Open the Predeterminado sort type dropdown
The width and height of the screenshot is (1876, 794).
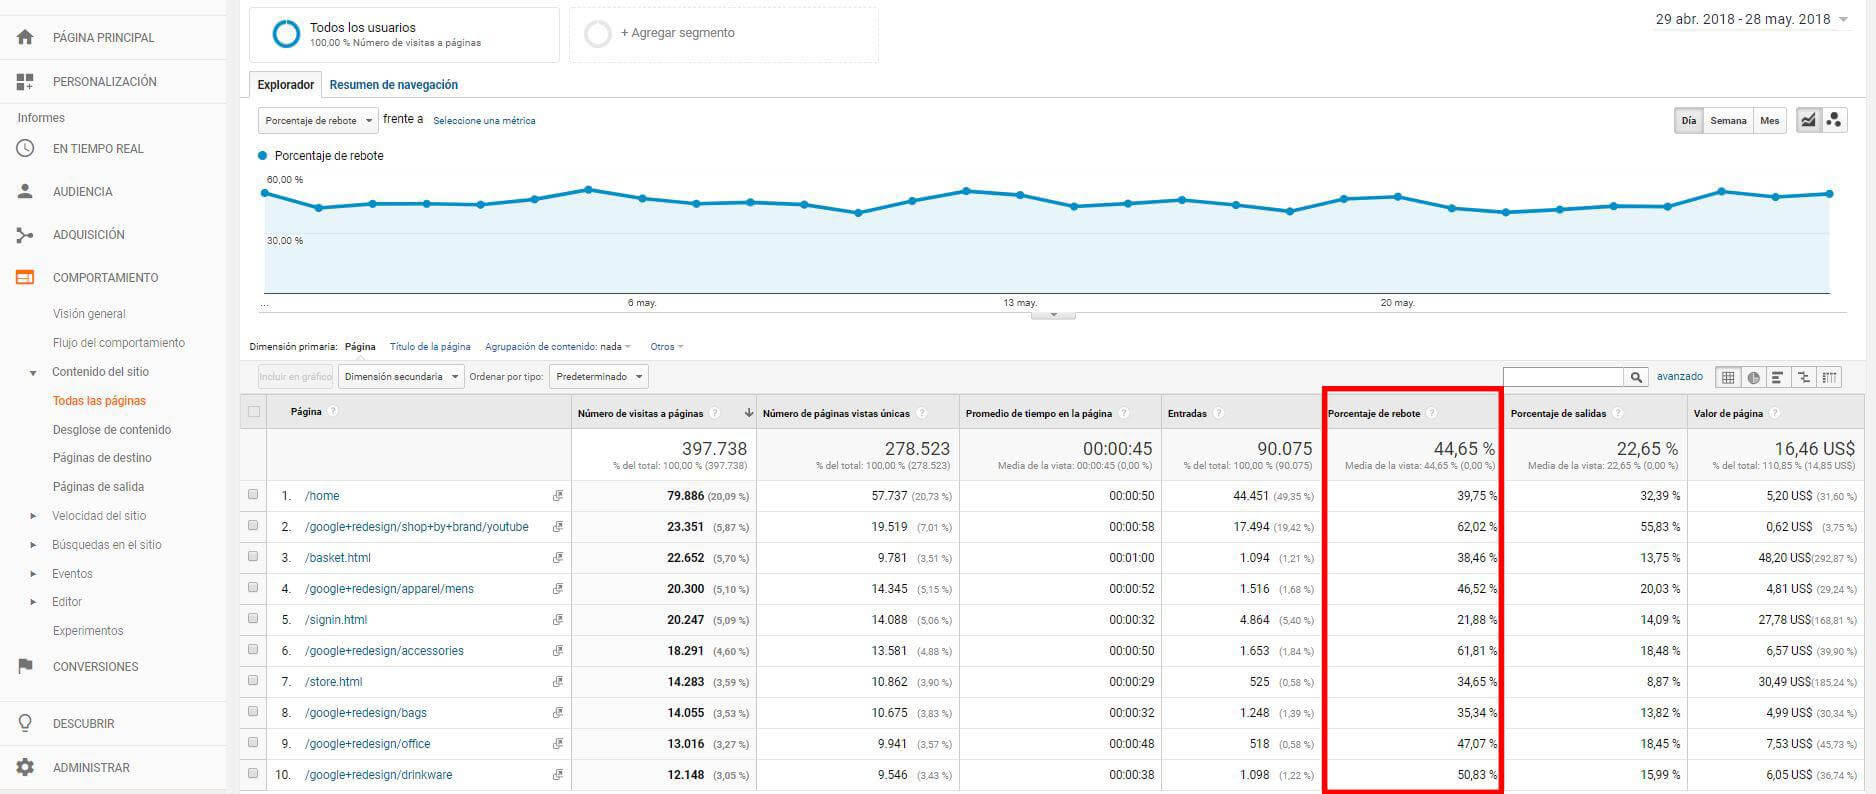click(x=599, y=377)
